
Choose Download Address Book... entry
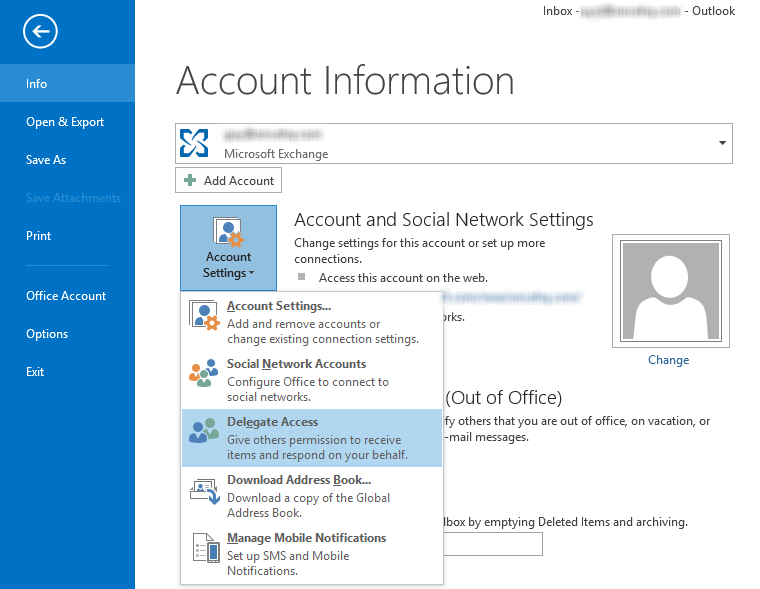point(312,496)
